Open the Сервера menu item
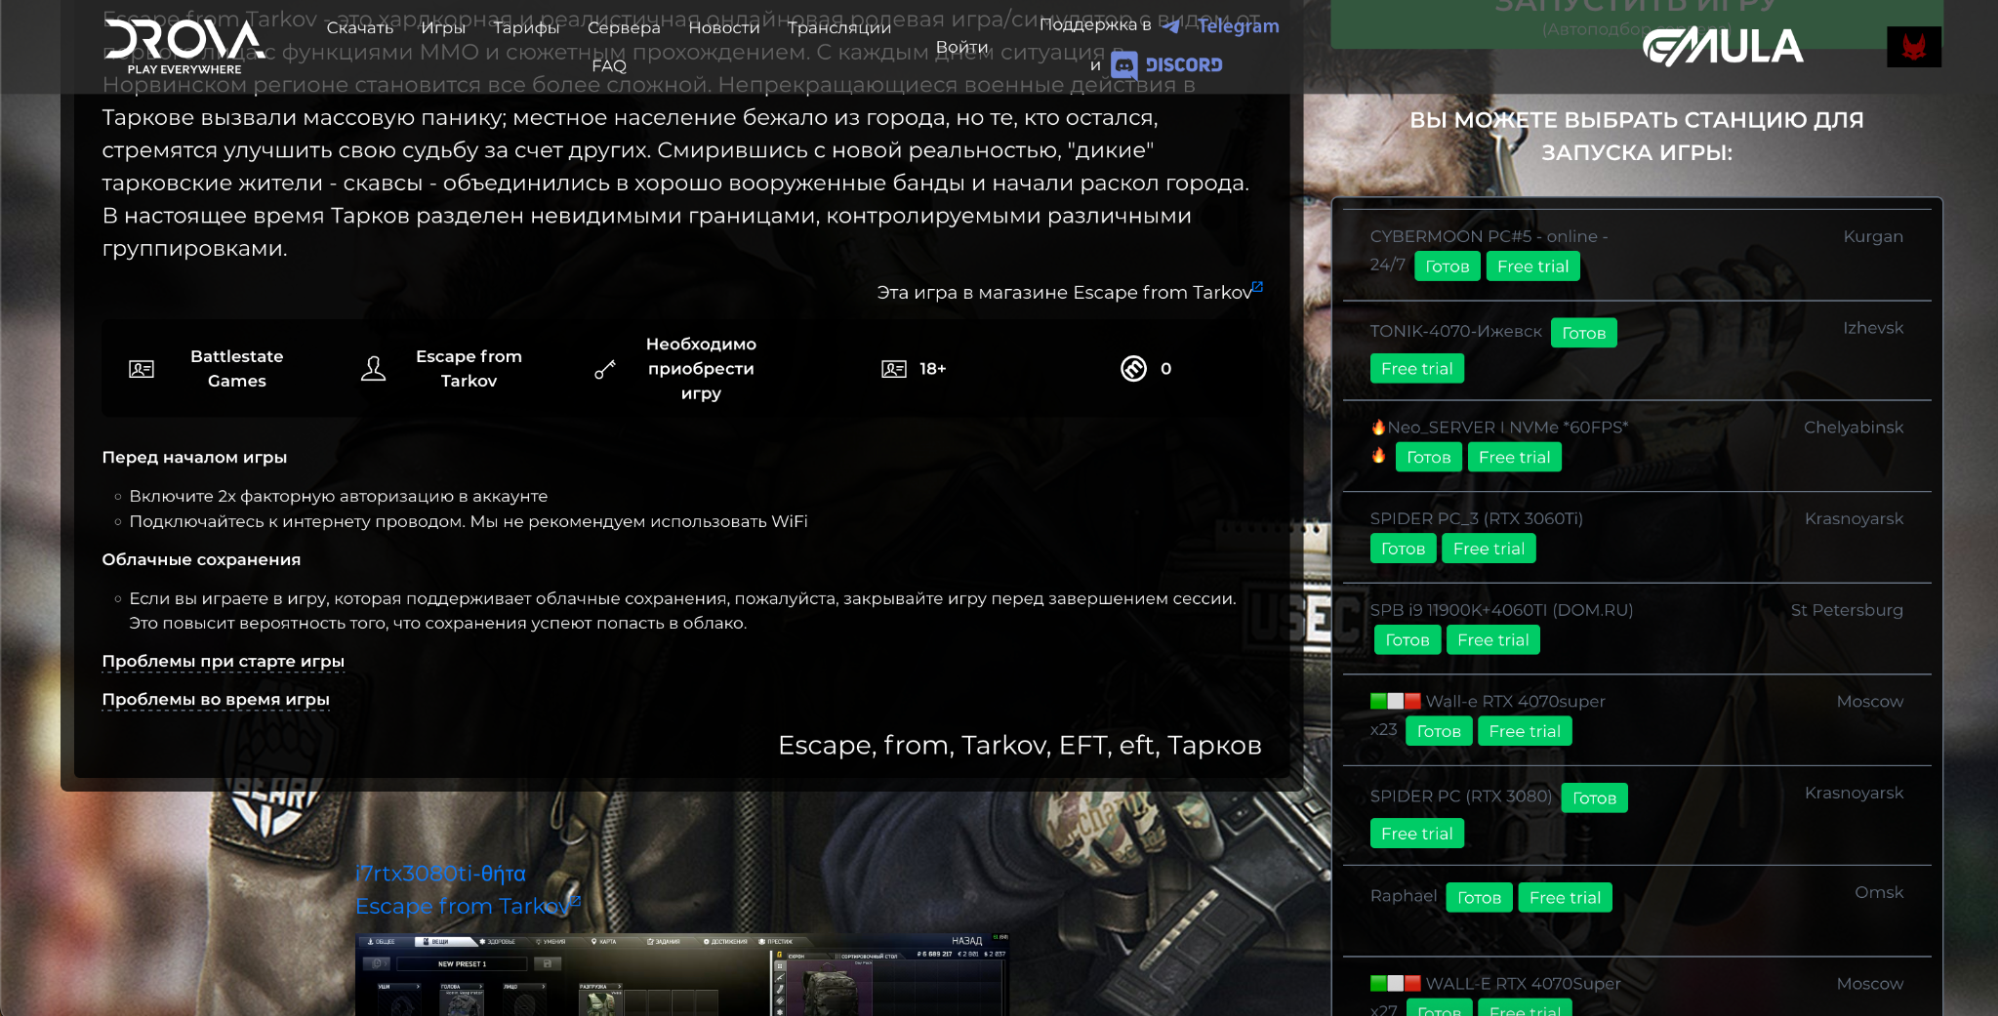The image size is (1998, 1016). [624, 28]
